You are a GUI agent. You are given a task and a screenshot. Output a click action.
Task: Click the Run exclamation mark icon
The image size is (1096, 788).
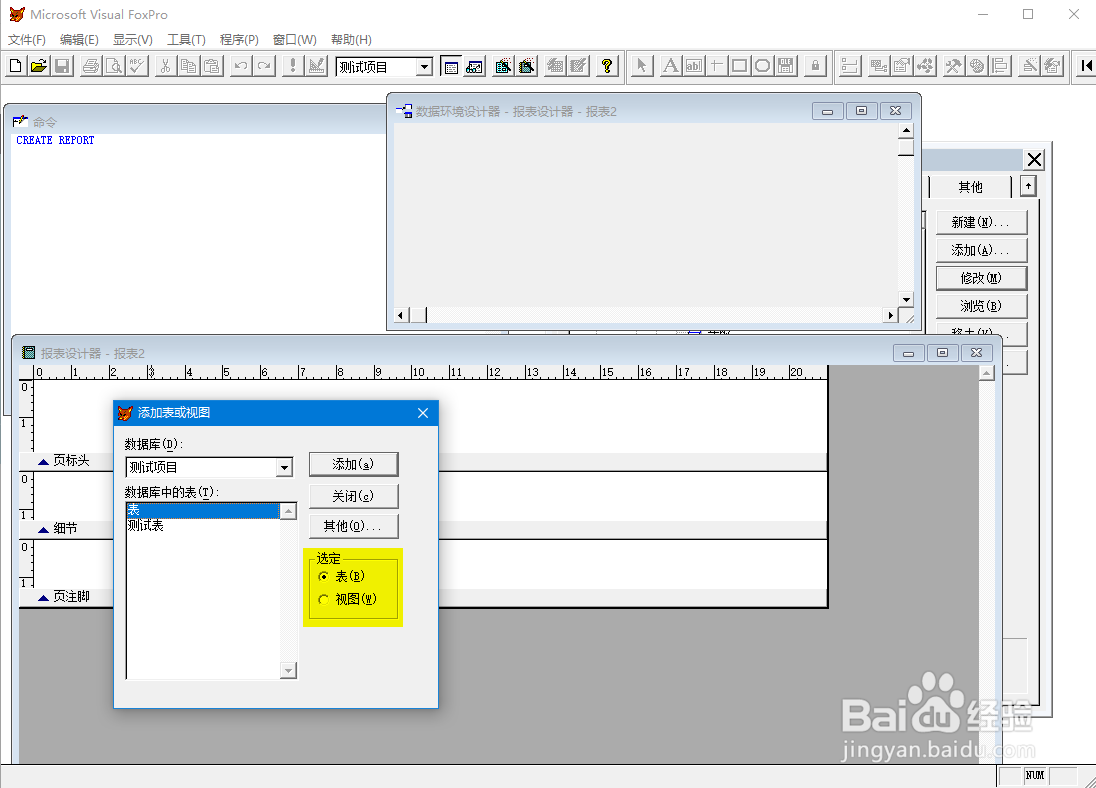(x=292, y=66)
